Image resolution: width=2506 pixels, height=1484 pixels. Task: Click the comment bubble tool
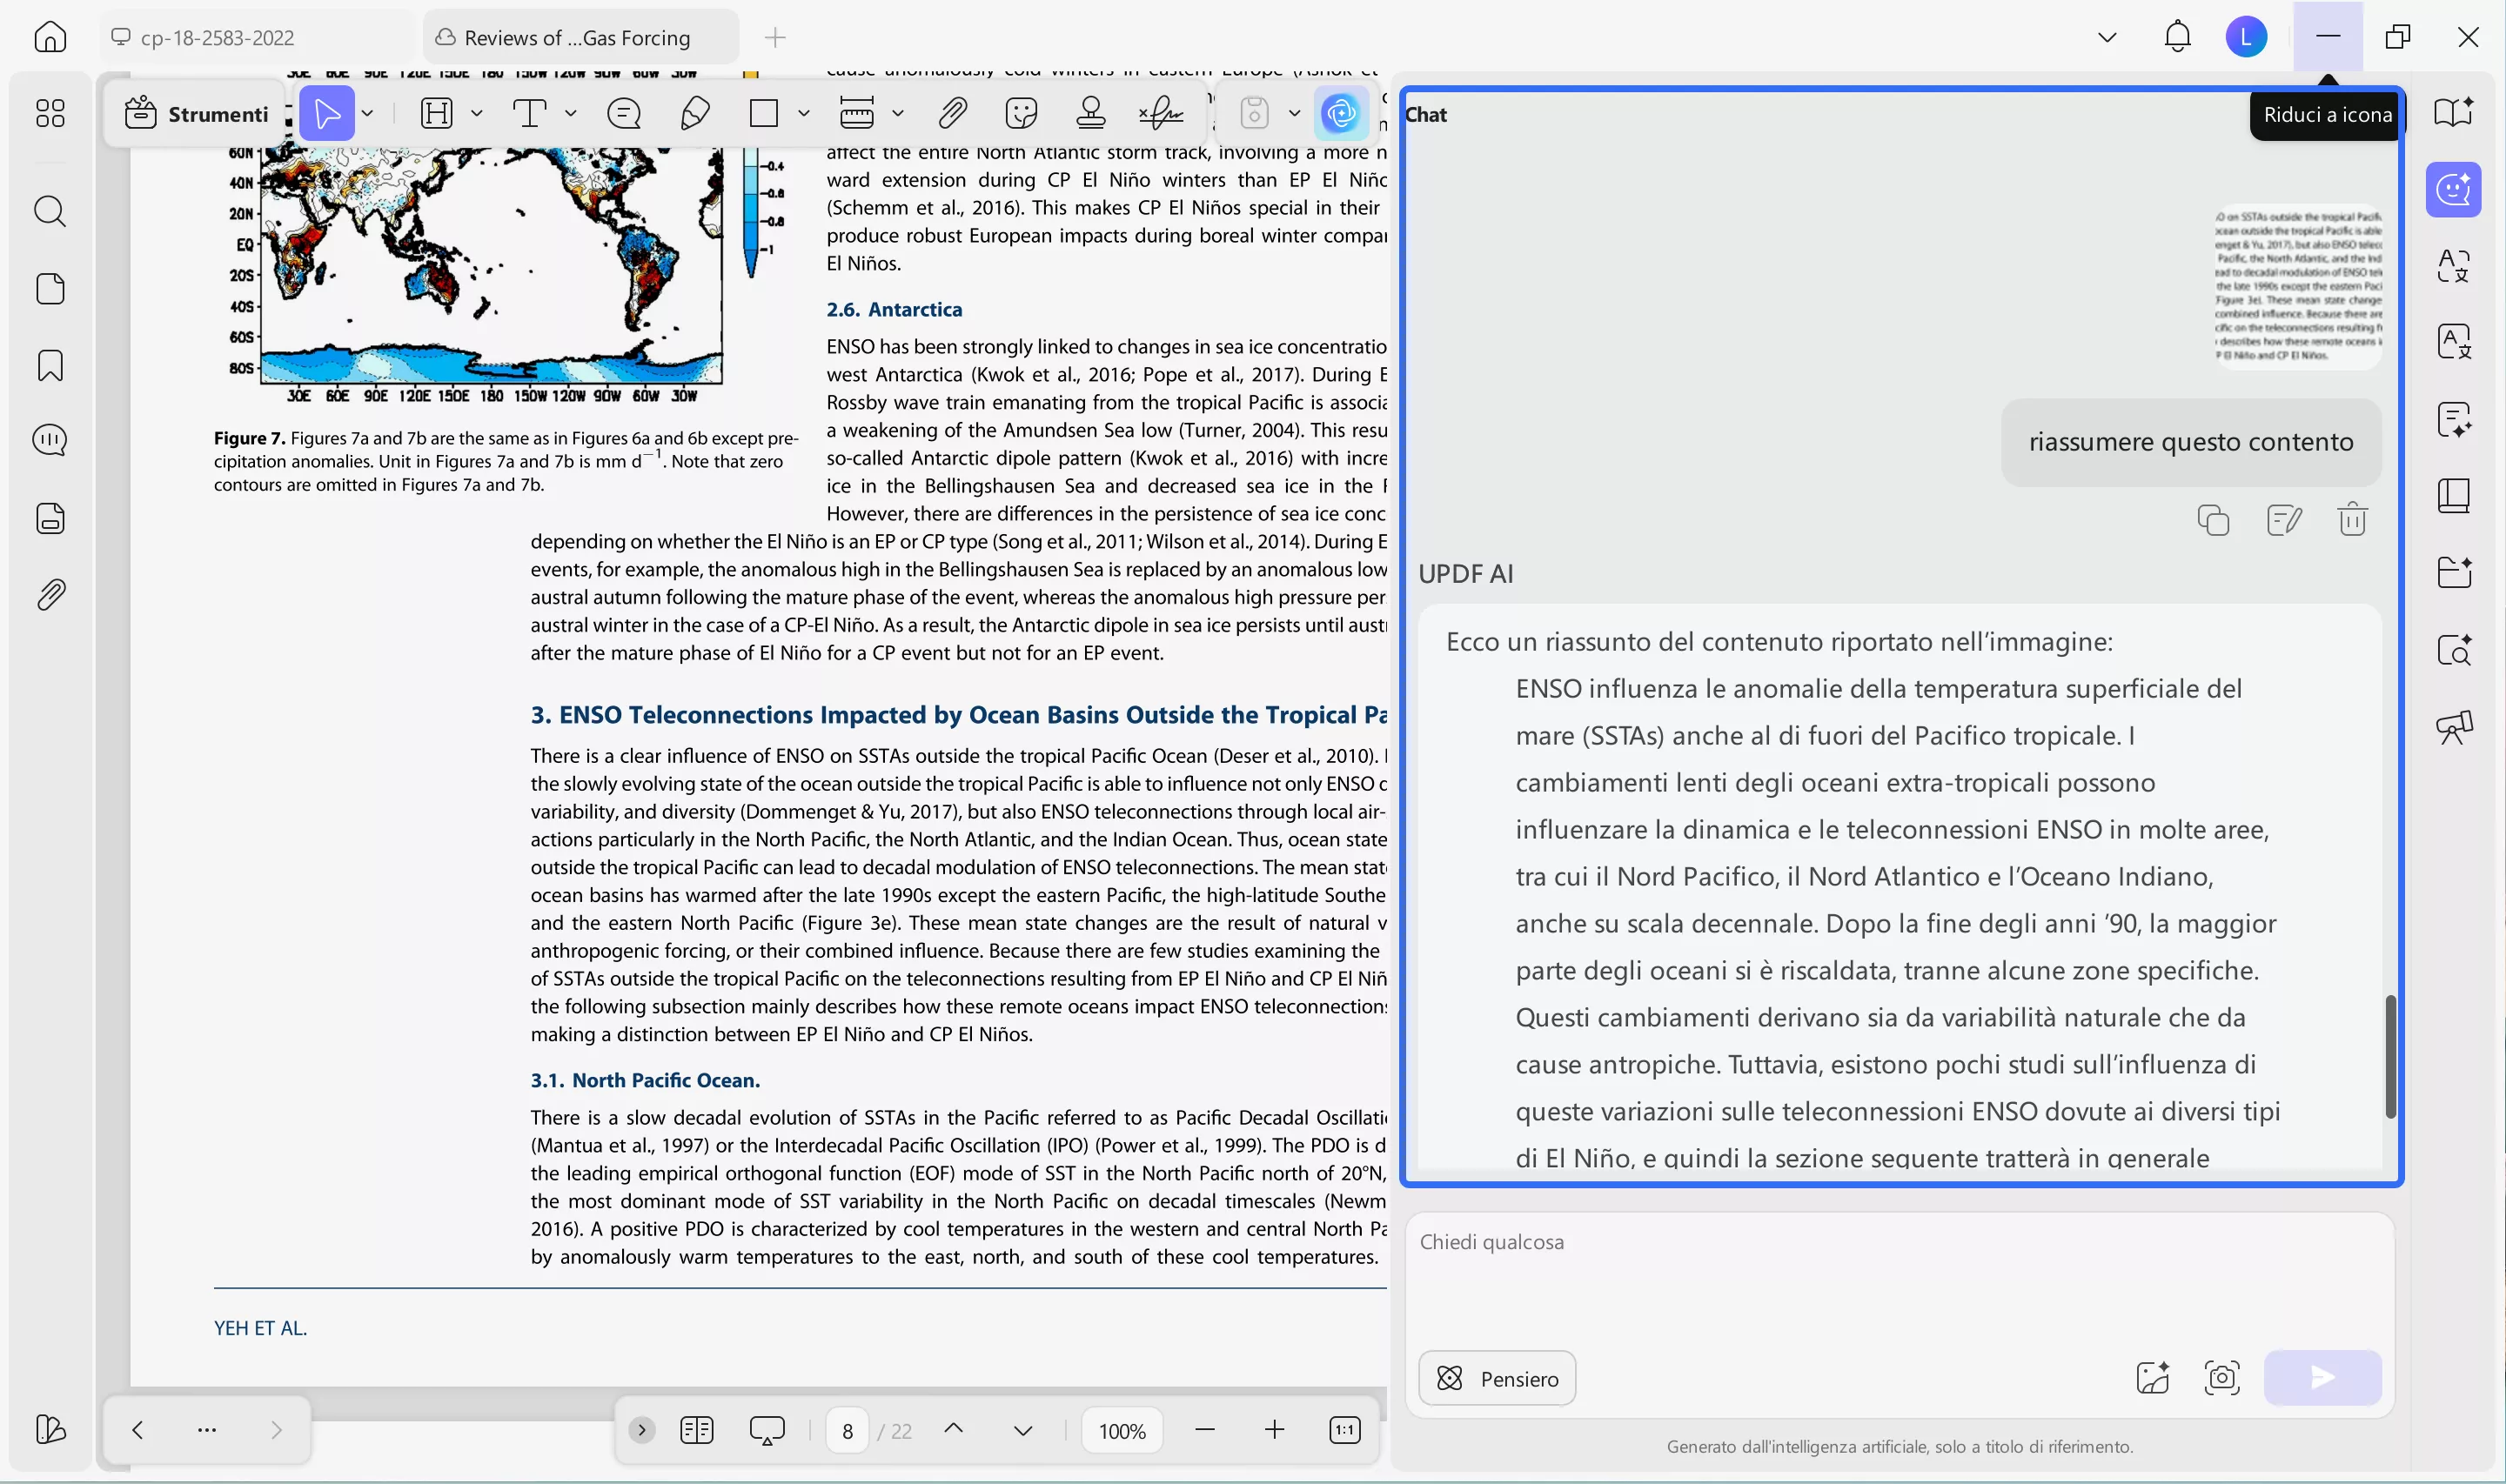tap(624, 113)
